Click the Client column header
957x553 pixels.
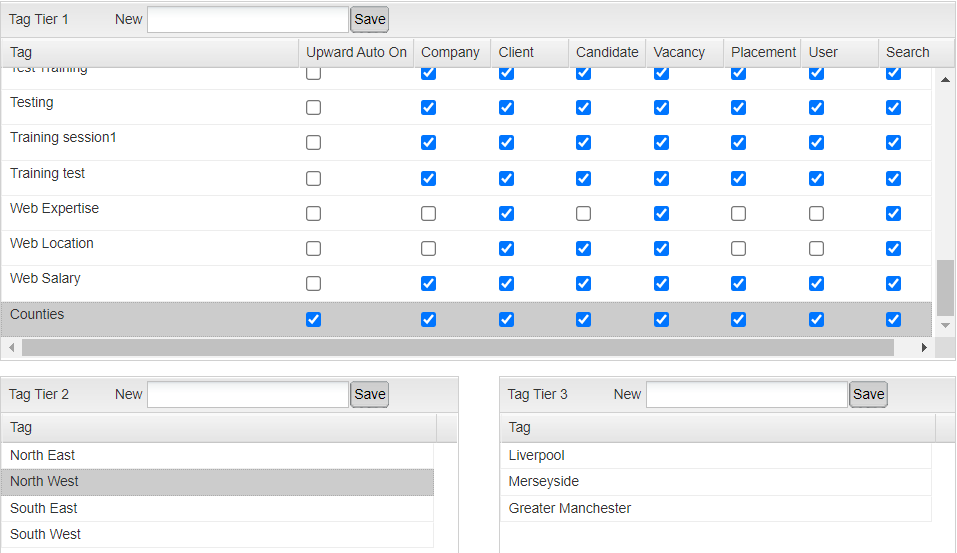pyautogui.click(x=530, y=52)
